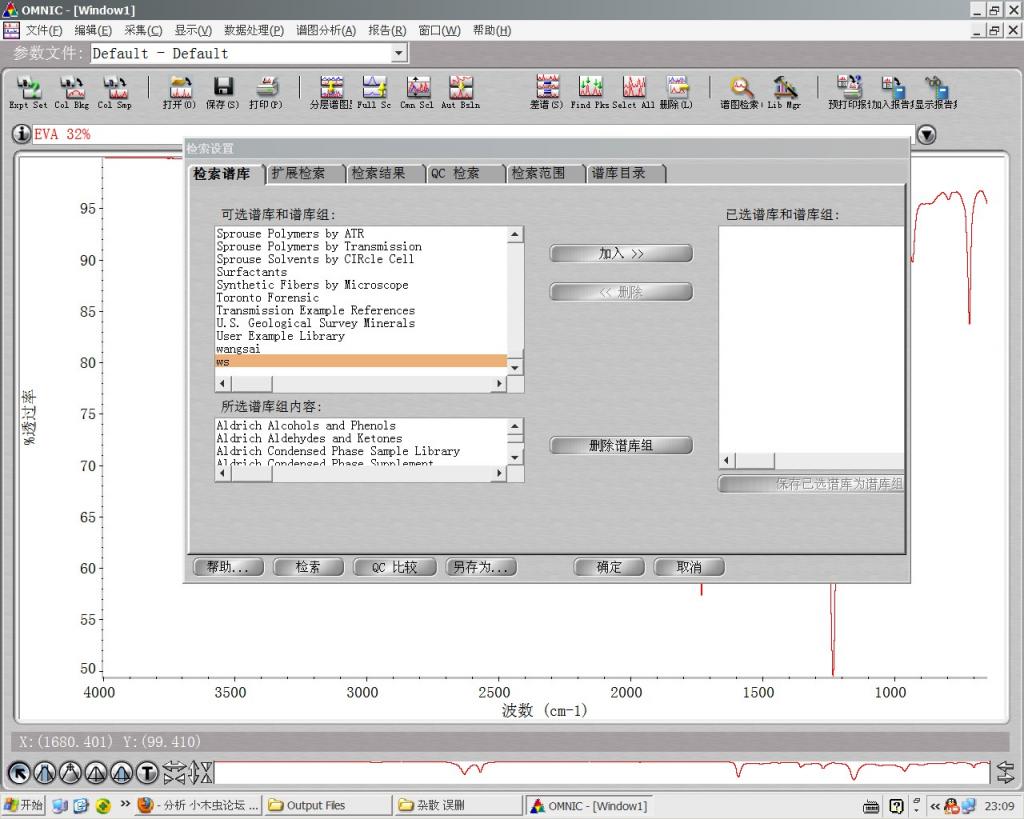Image resolution: width=1024 pixels, height=819 pixels.
Task: Open 报告(R) menu
Action: pyautogui.click(x=387, y=31)
